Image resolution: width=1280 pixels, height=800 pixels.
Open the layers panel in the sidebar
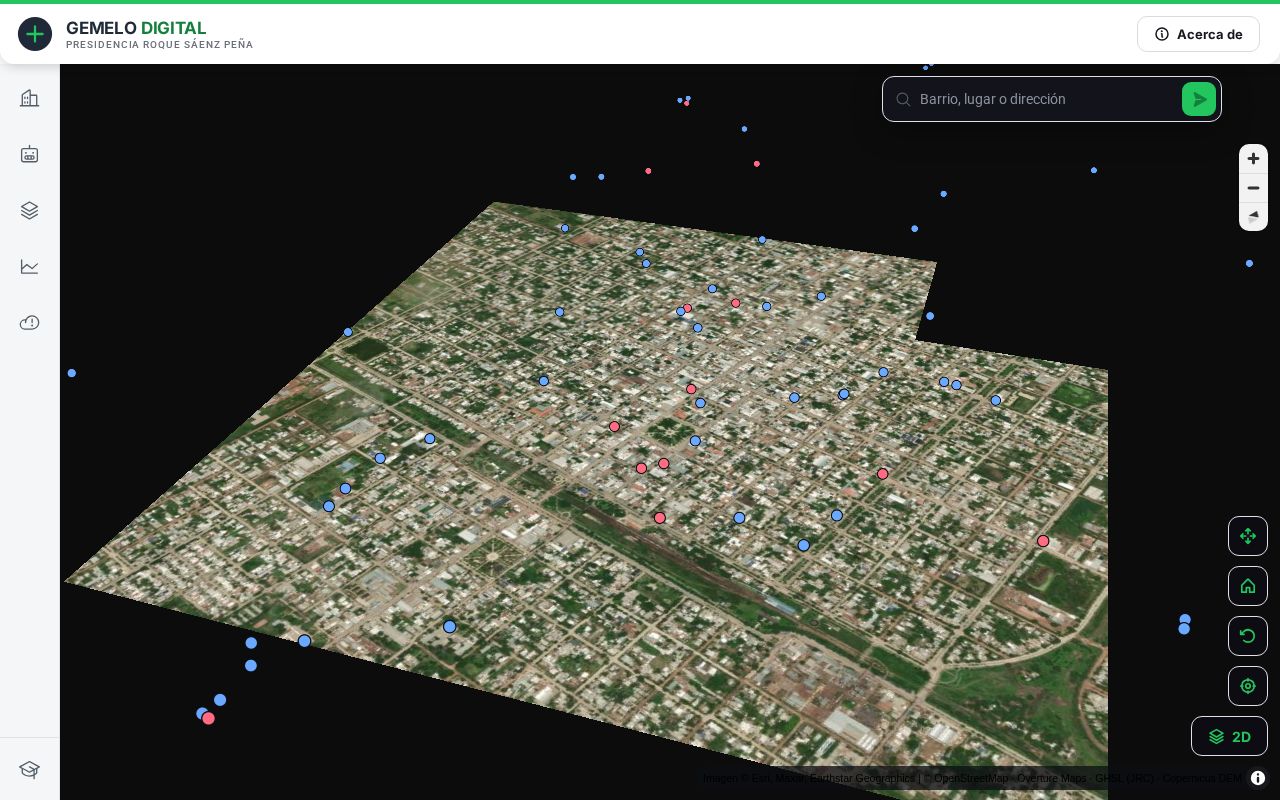pyautogui.click(x=30, y=210)
